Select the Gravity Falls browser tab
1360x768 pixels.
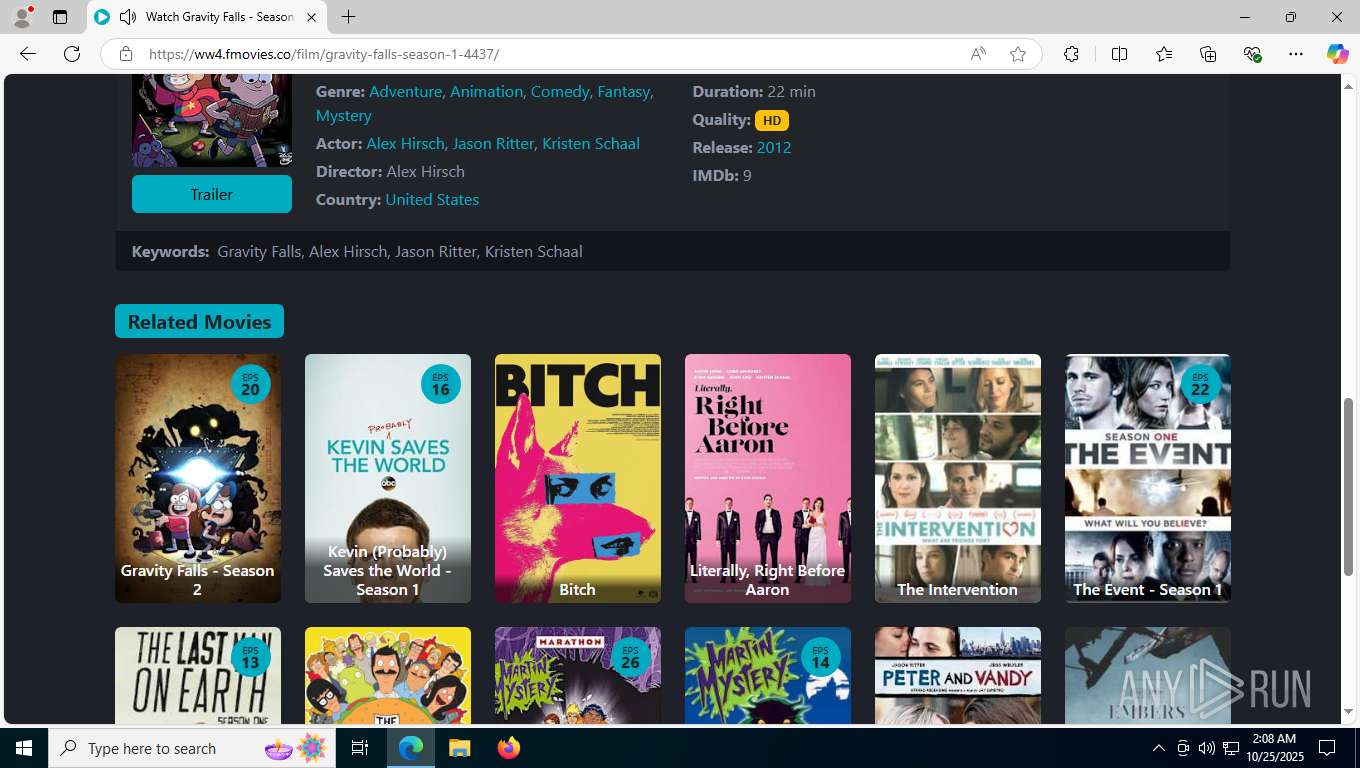(207, 17)
